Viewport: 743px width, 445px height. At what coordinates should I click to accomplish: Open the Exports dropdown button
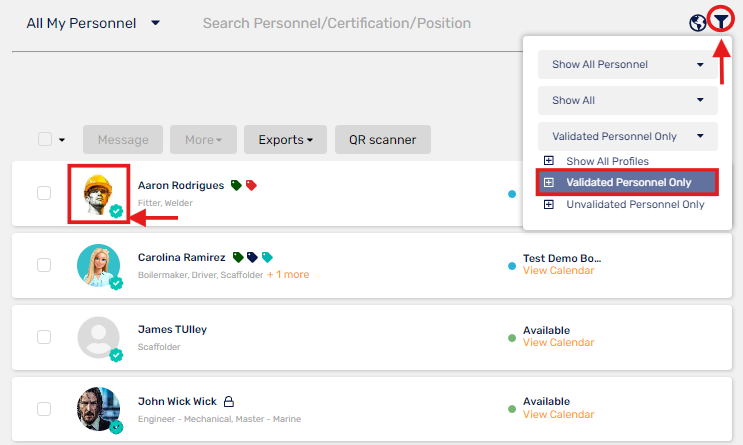(x=285, y=140)
